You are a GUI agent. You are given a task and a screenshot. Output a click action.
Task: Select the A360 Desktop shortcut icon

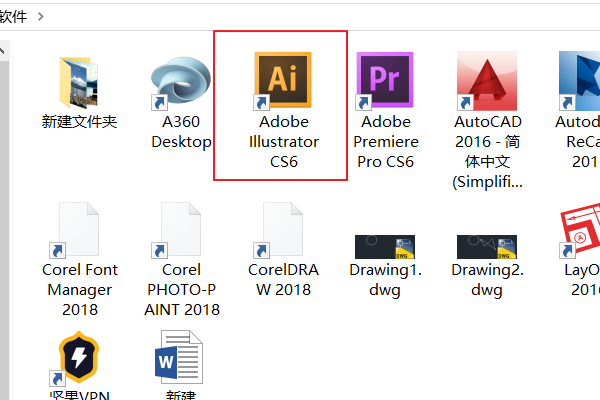coord(181,80)
